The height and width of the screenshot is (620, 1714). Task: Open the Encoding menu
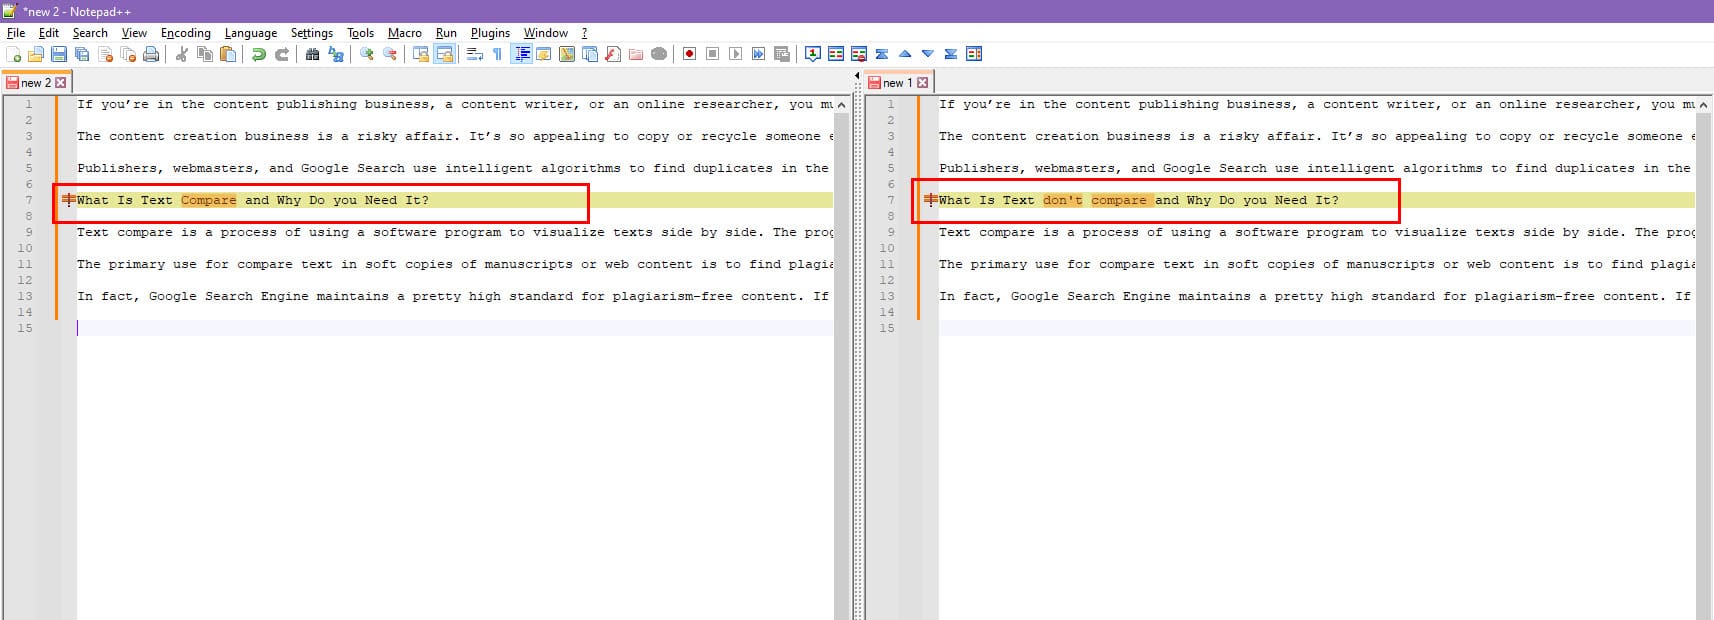point(186,33)
